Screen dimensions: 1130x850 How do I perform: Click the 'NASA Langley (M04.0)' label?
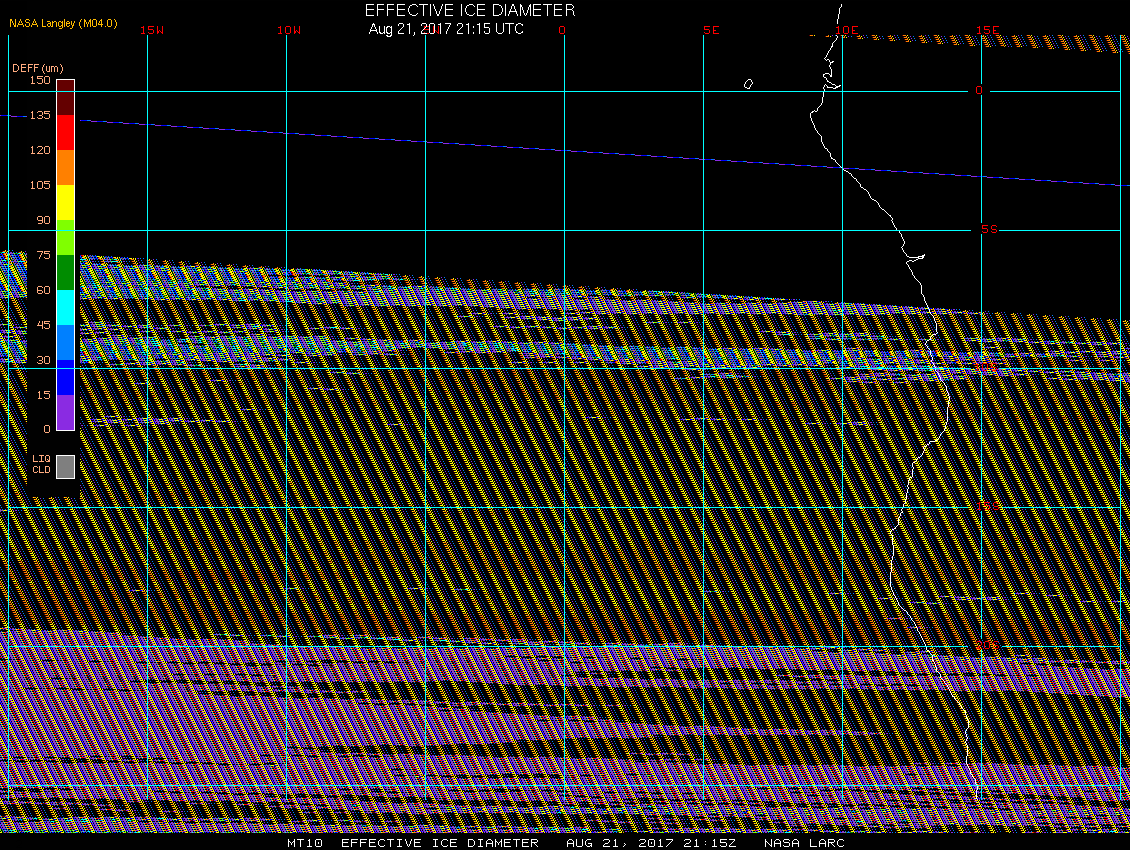(x=63, y=23)
